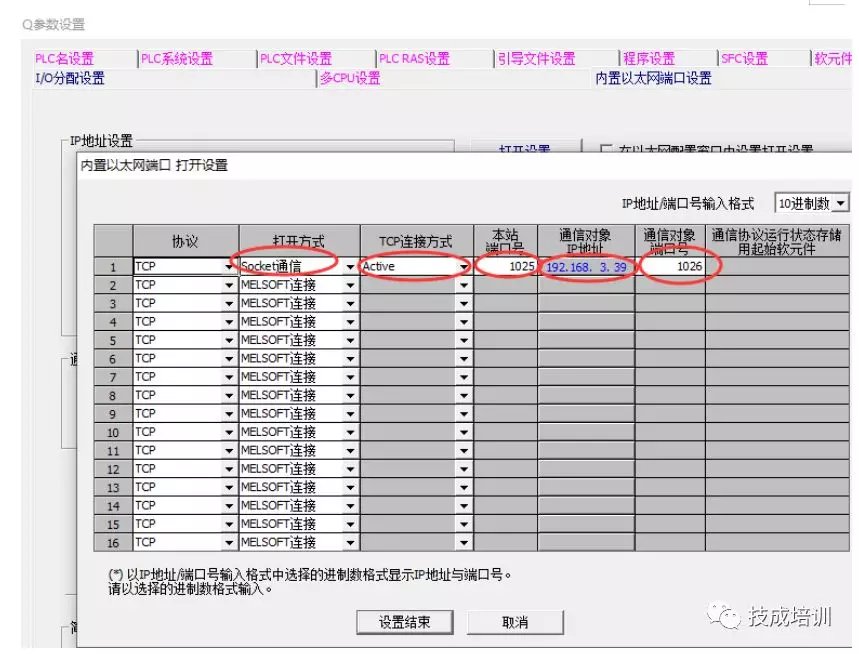Click the IP address field 192.168.3.39
The width and height of the screenshot is (859, 654).
[586, 267]
